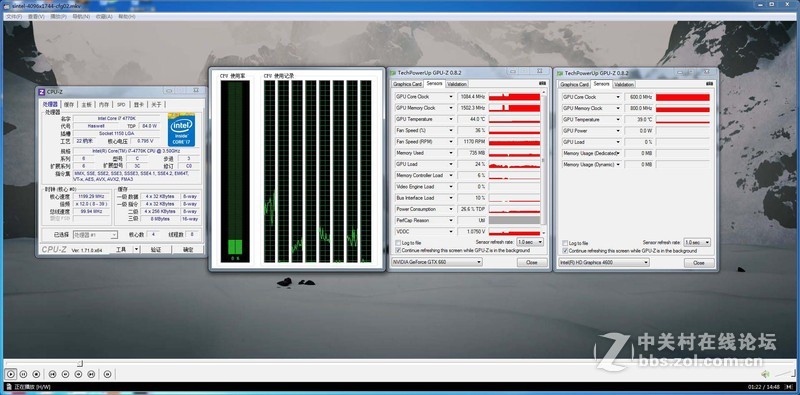The height and width of the screenshot is (395, 800).
Task: Click the CPU-Z purple Z title icon
Action: 42,92
